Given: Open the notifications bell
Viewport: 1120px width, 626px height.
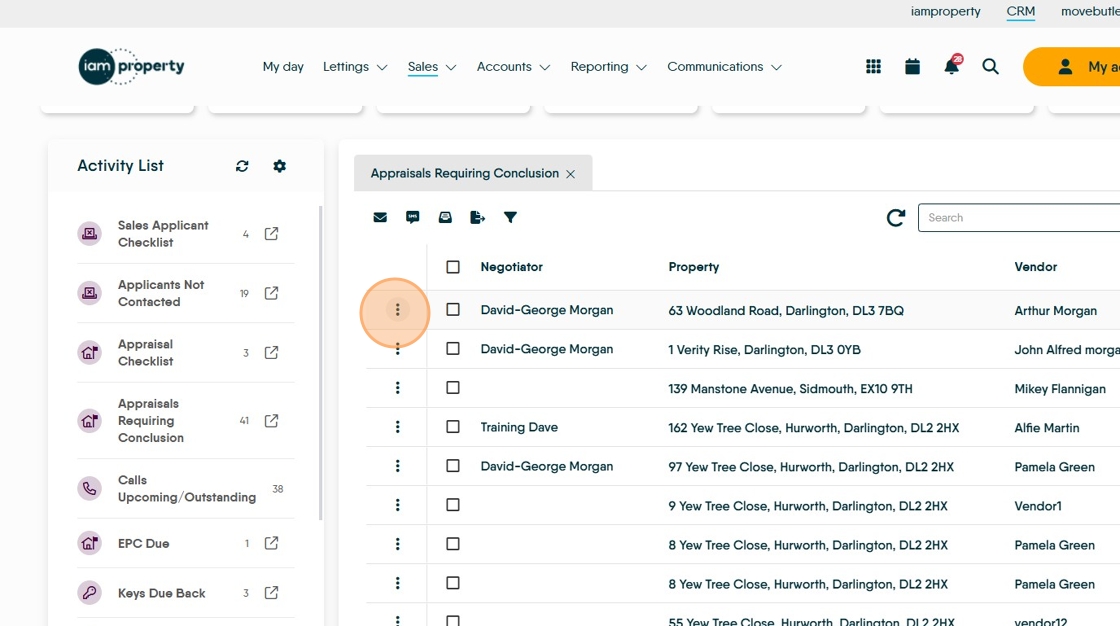Looking at the screenshot, I should (x=952, y=66).
